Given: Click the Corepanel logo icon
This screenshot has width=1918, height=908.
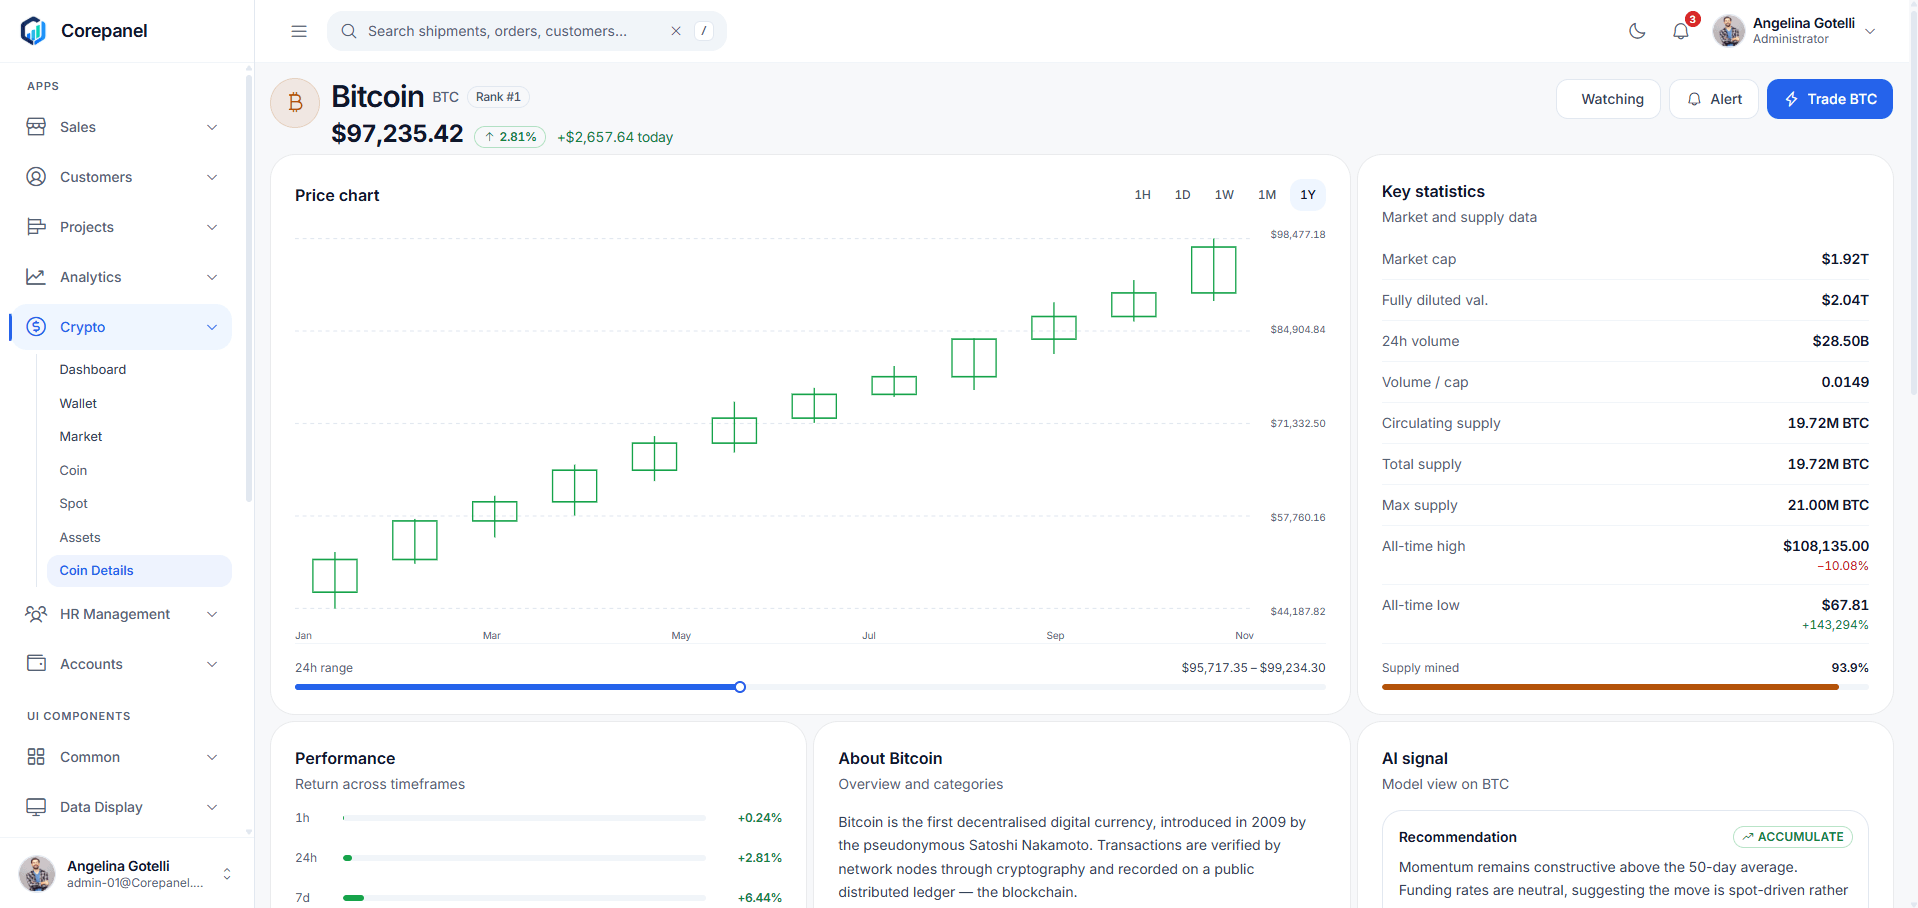Looking at the screenshot, I should (33, 31).
